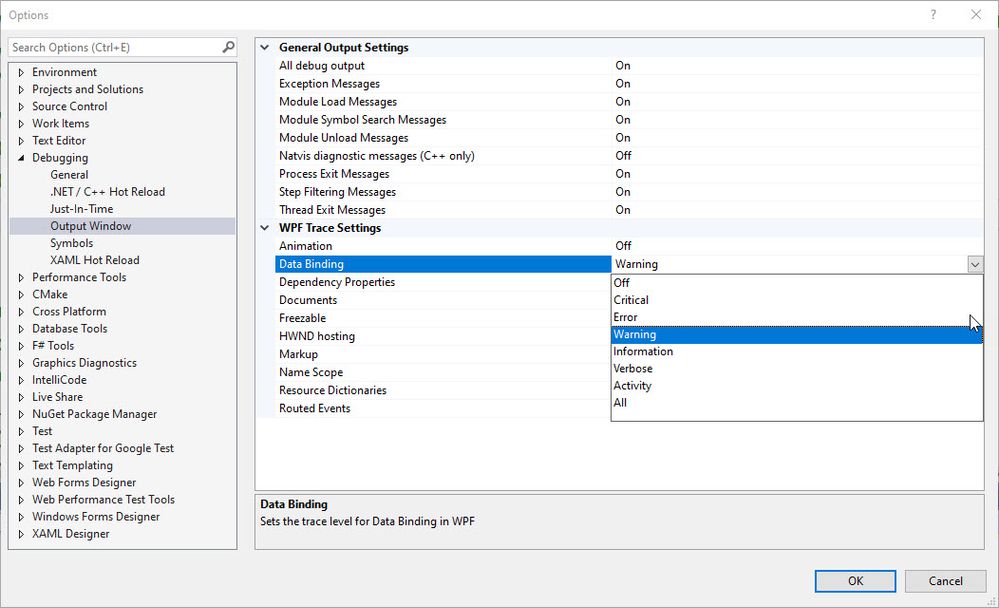This screenshot has width=999, height=608.
Task: Expand the Environment tree node
Action: coord(21,73)
